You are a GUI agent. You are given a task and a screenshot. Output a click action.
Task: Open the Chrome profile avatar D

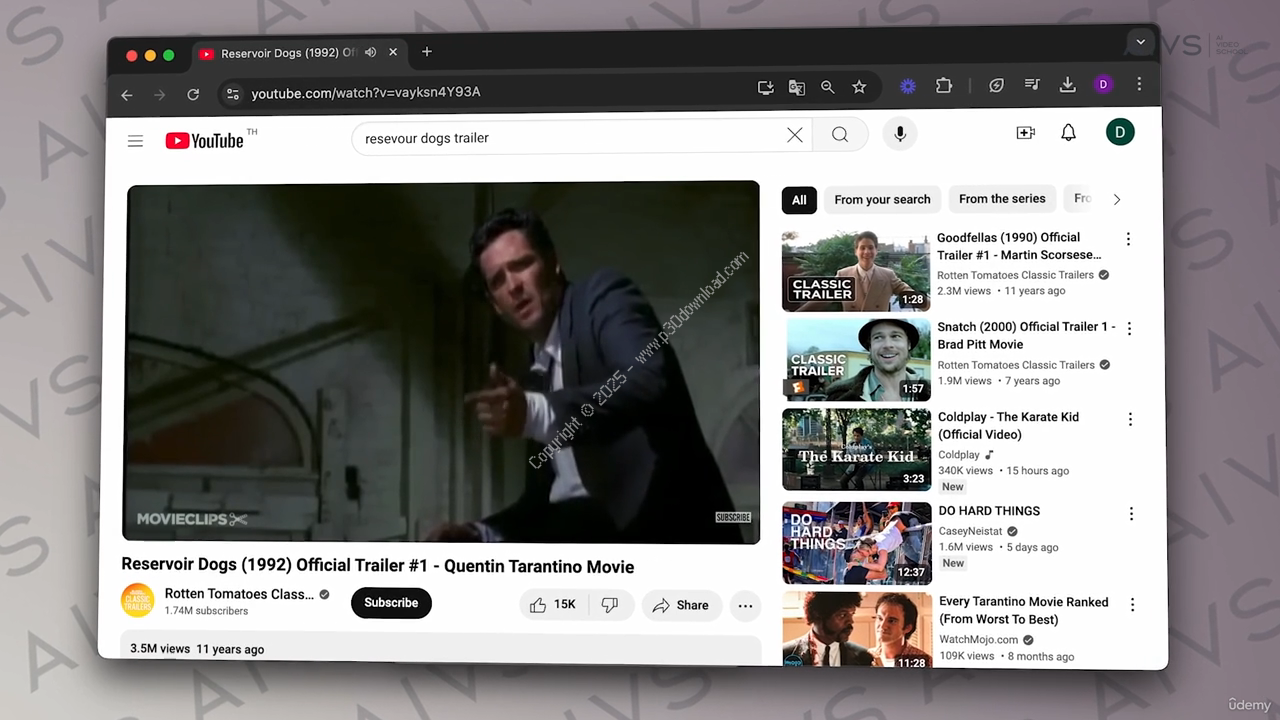point(1103,84)
